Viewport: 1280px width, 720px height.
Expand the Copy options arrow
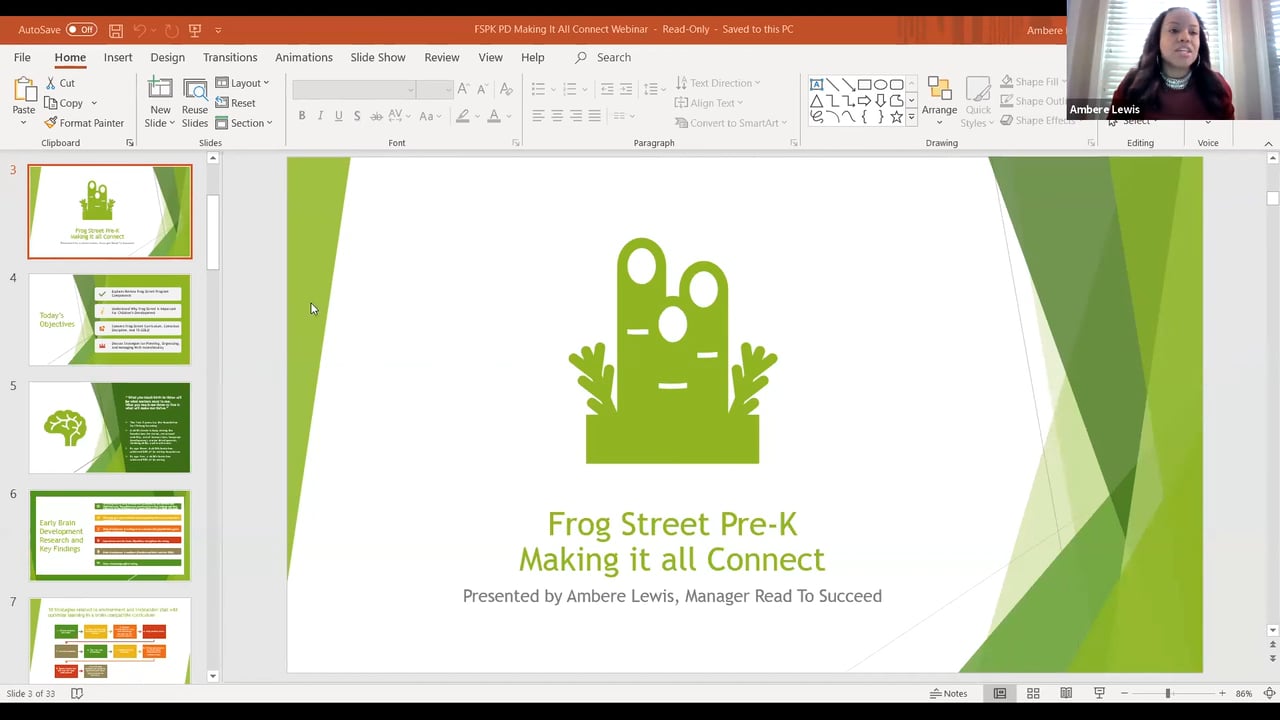94,103
